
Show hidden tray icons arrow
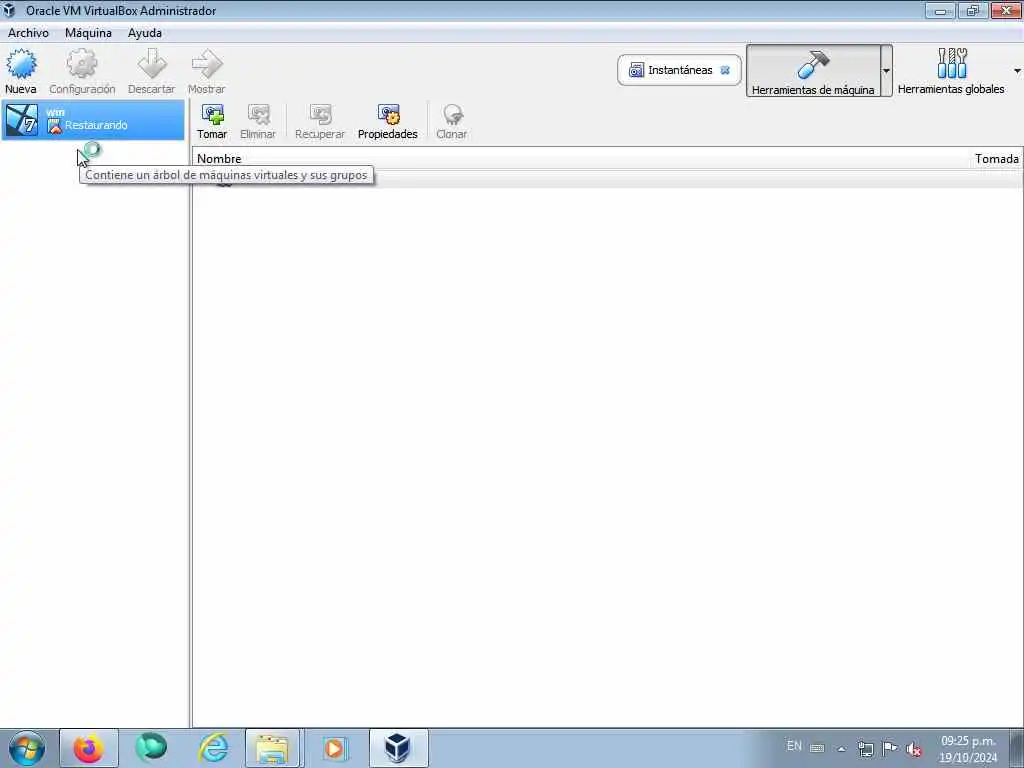point(841,750)
